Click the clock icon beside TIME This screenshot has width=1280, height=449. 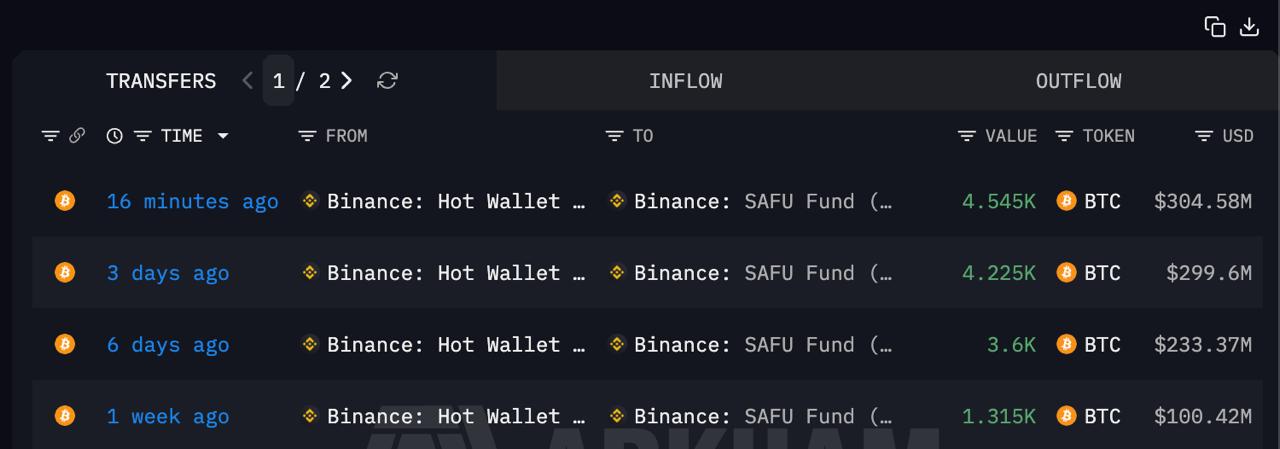pyautogui.click(x=115, y=136)
